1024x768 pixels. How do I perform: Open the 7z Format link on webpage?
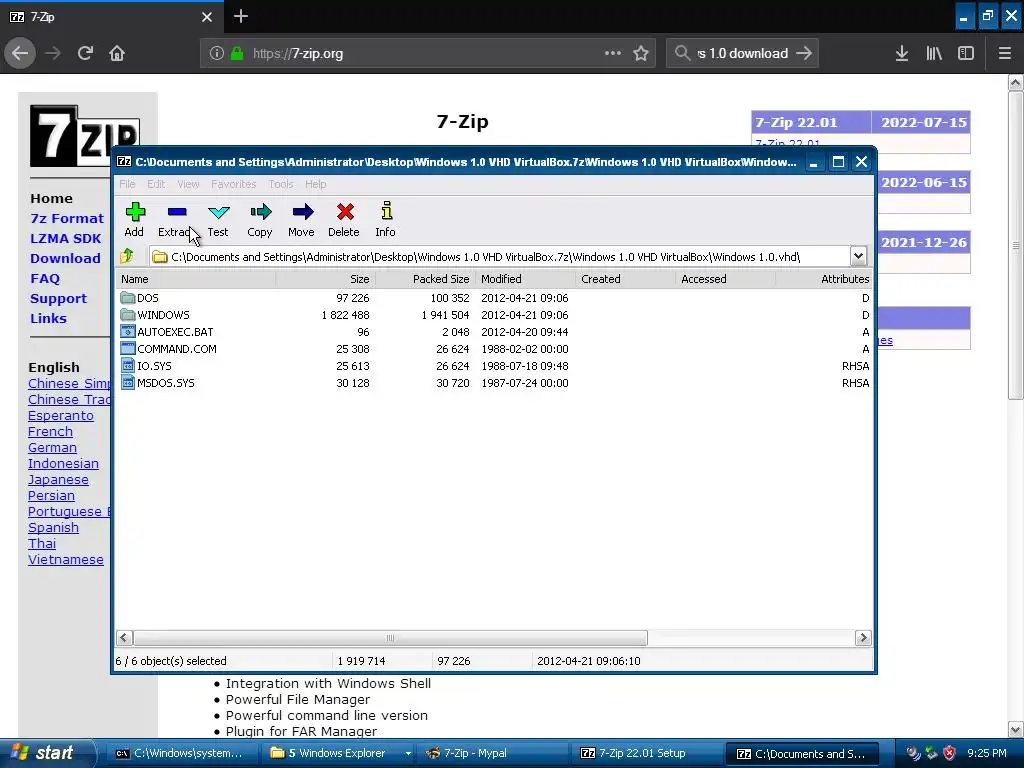pos(67,218)
